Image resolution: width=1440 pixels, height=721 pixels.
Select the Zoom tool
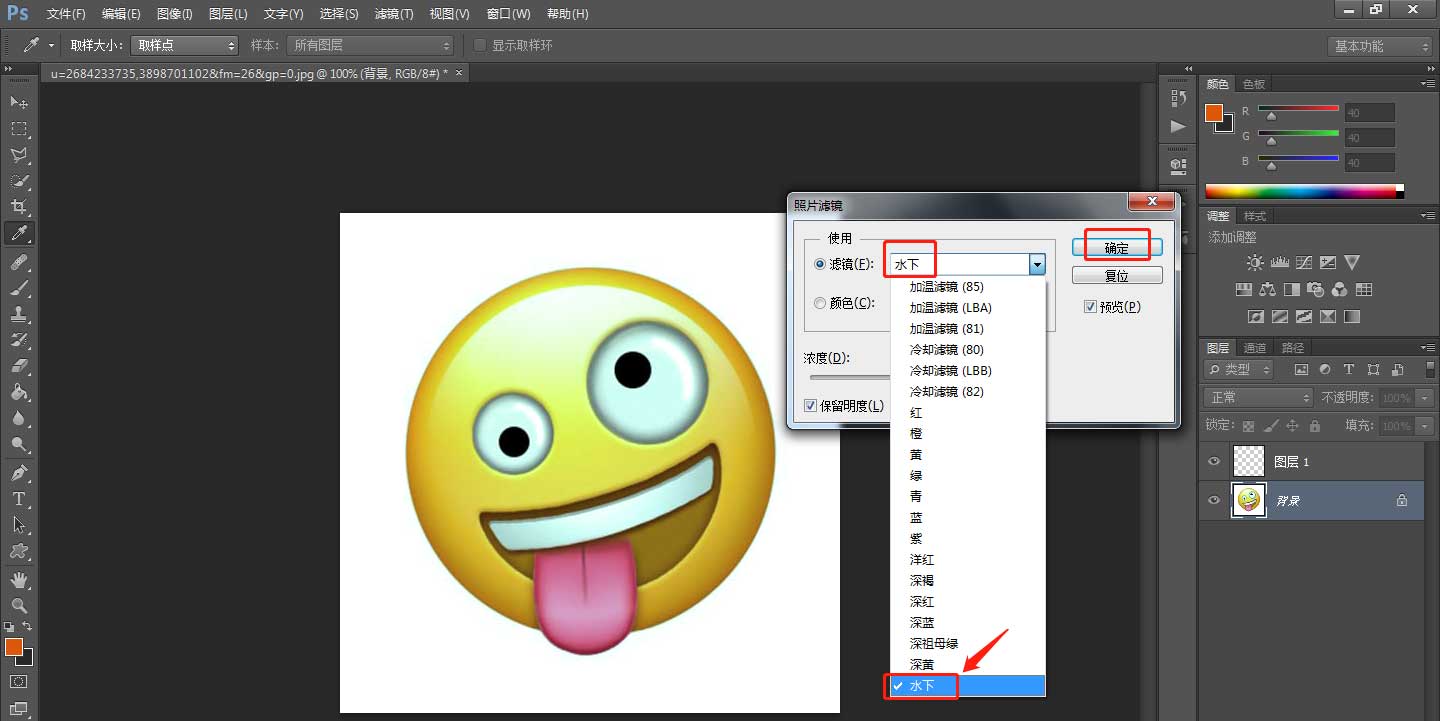(19, 605)
